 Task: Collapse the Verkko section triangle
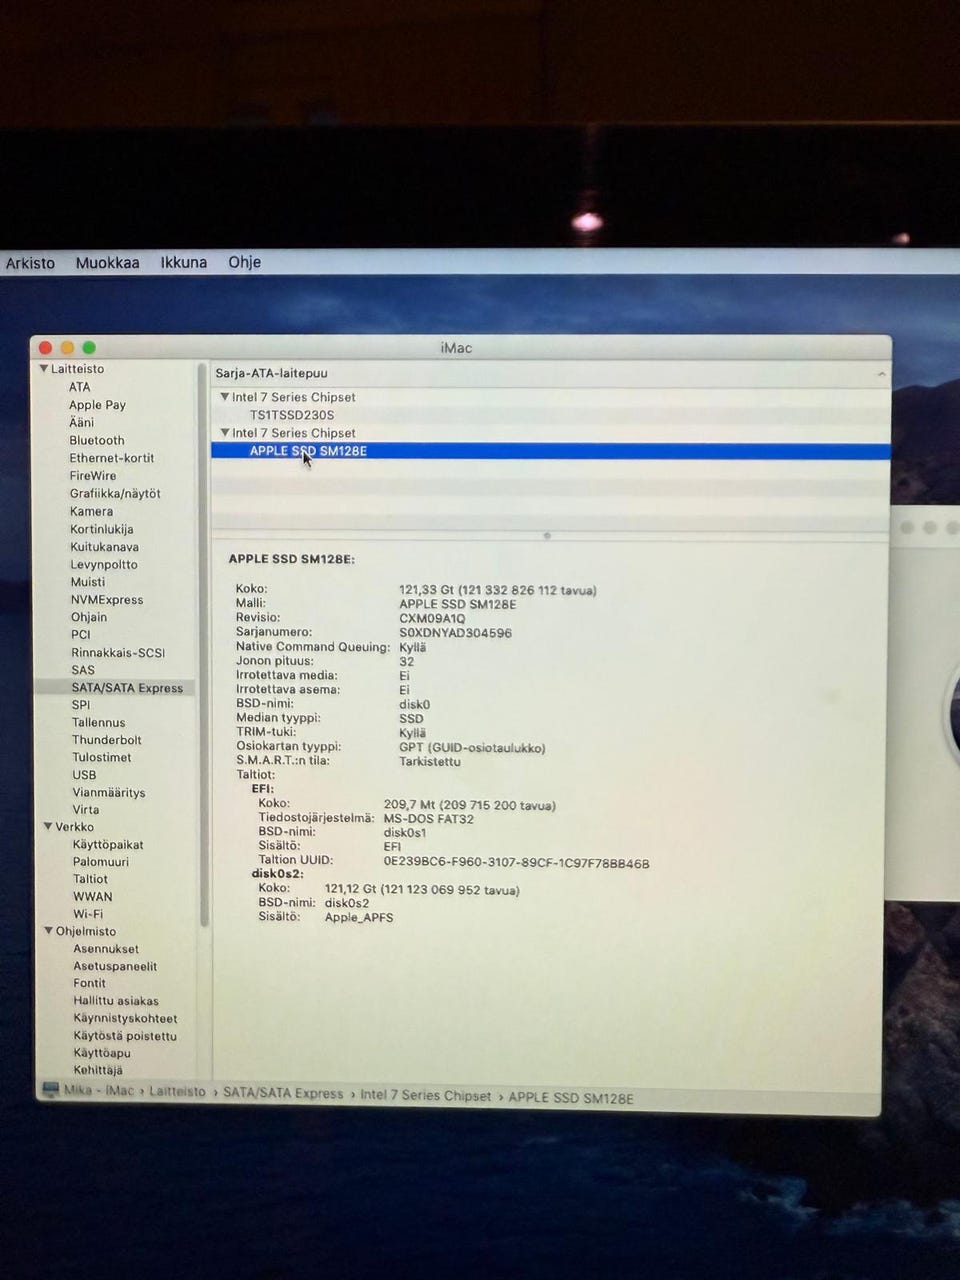click(48, 827)
